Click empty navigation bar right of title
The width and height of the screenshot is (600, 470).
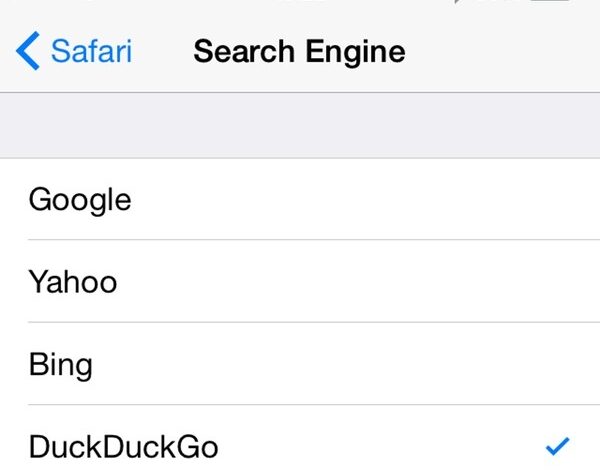pyautogui.click(x=500, y=51)
